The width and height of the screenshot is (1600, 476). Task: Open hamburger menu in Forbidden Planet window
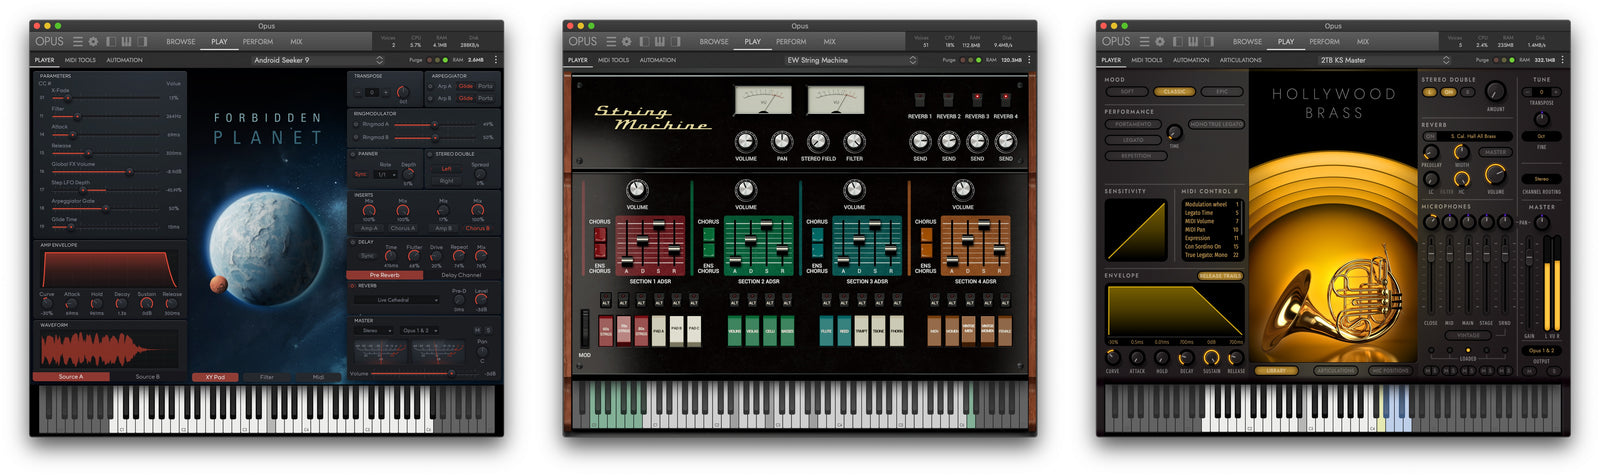pos(78,42)
